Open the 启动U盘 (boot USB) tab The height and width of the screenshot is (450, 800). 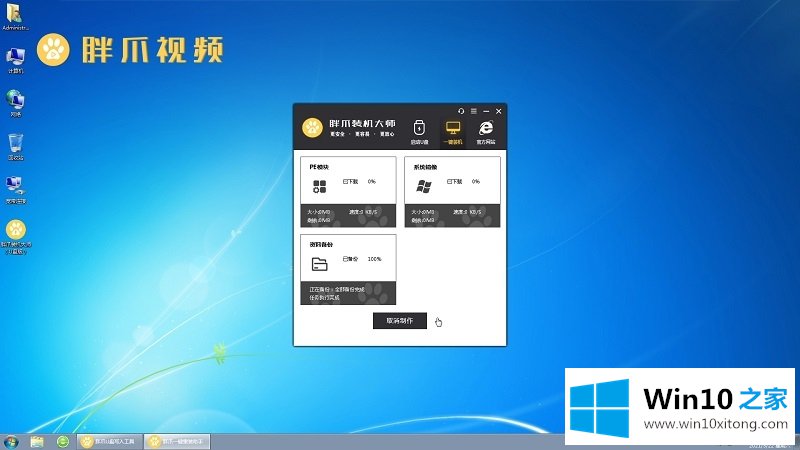[419, 131]
